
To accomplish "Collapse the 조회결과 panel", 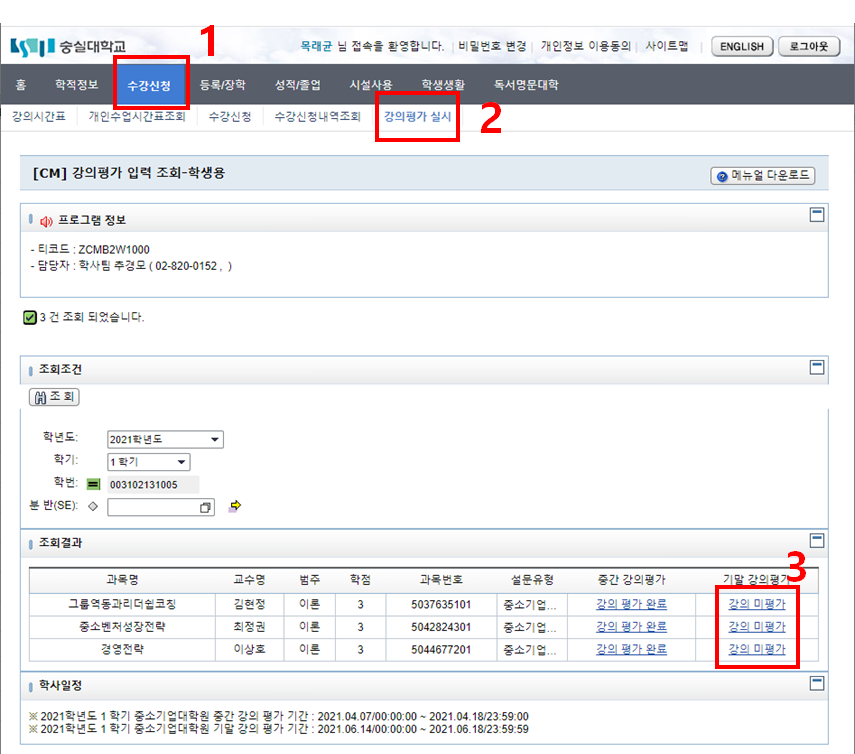I will click(x=816, y=541).
